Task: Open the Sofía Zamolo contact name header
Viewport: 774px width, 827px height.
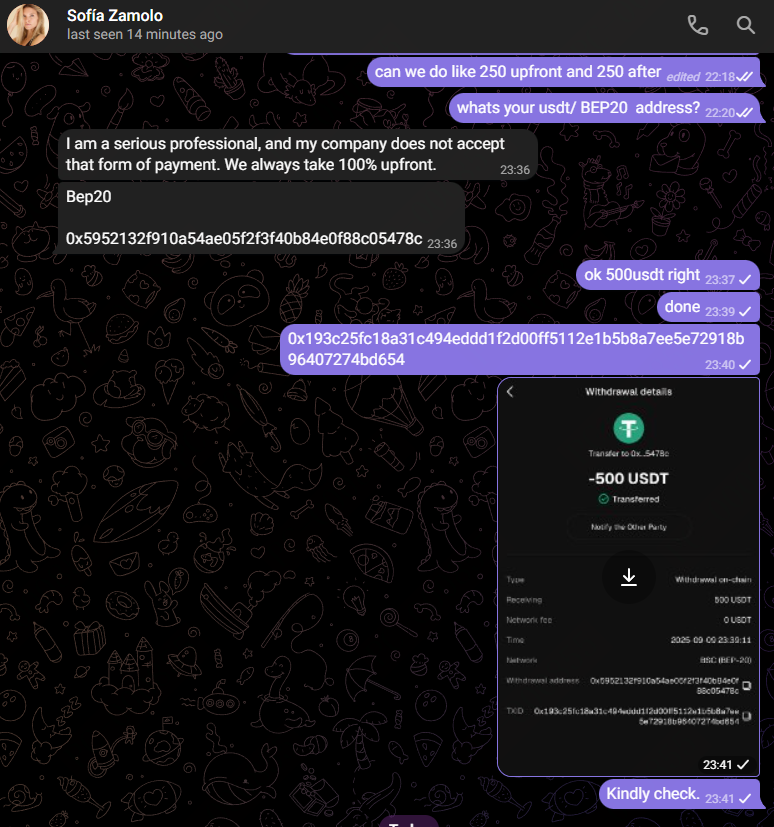Action: click(115, 16)
